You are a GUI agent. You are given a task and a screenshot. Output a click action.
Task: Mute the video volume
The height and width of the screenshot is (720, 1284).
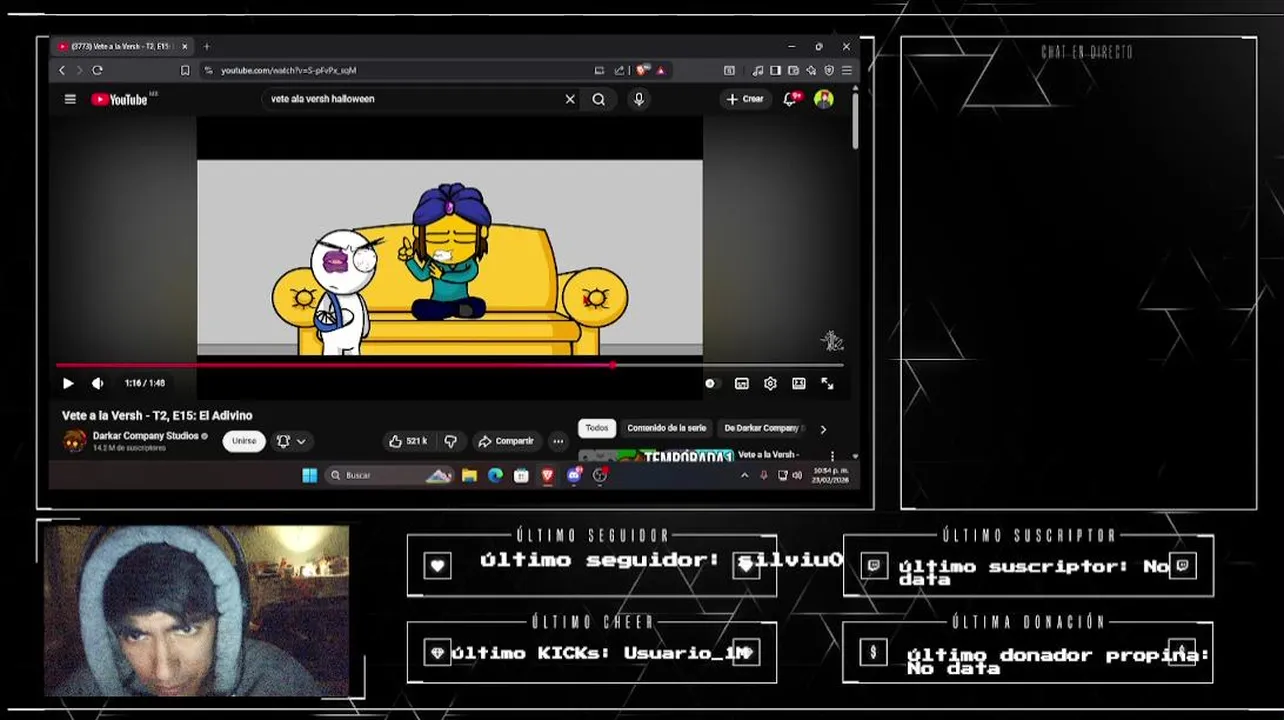pos(98,383)
